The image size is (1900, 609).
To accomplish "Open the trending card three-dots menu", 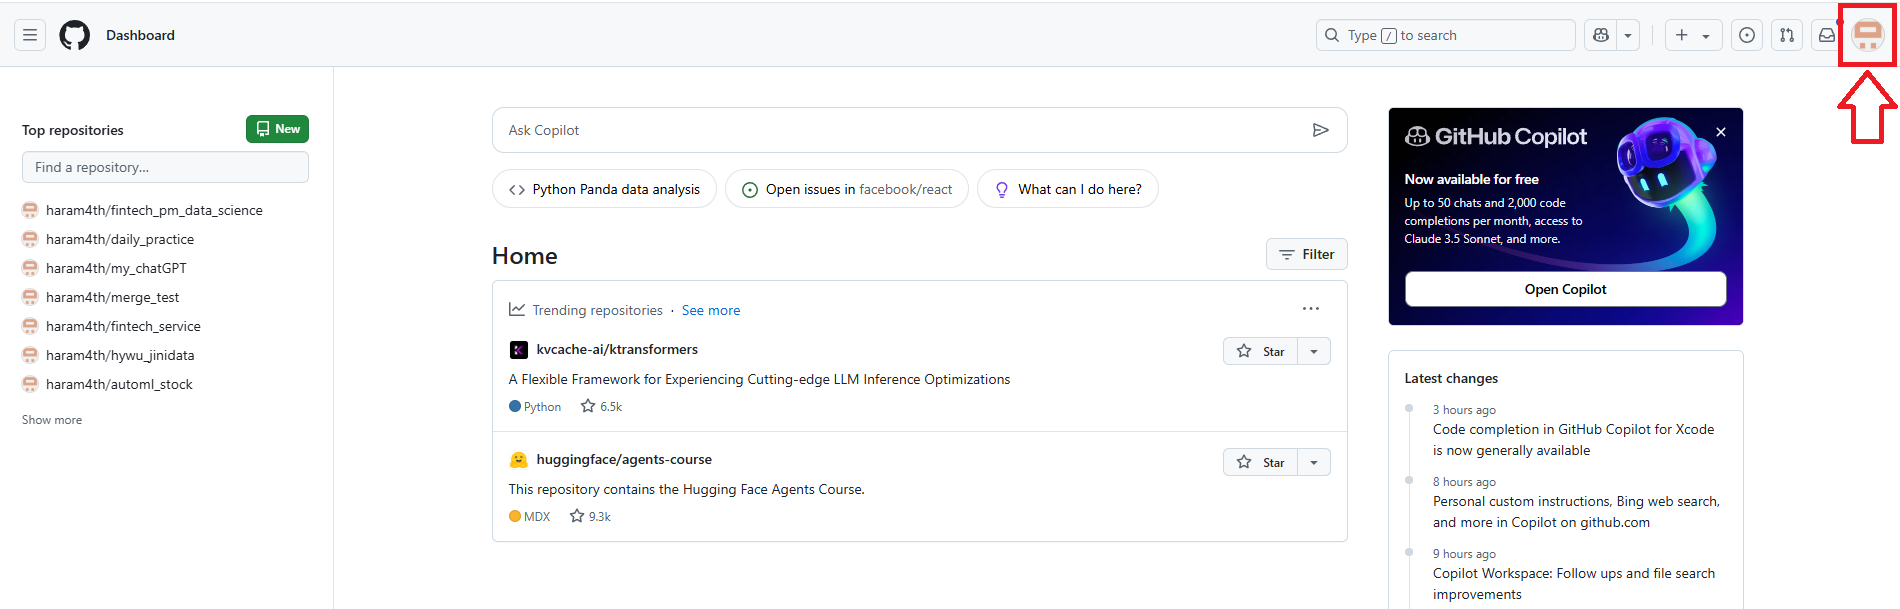I will (1311, 309).
